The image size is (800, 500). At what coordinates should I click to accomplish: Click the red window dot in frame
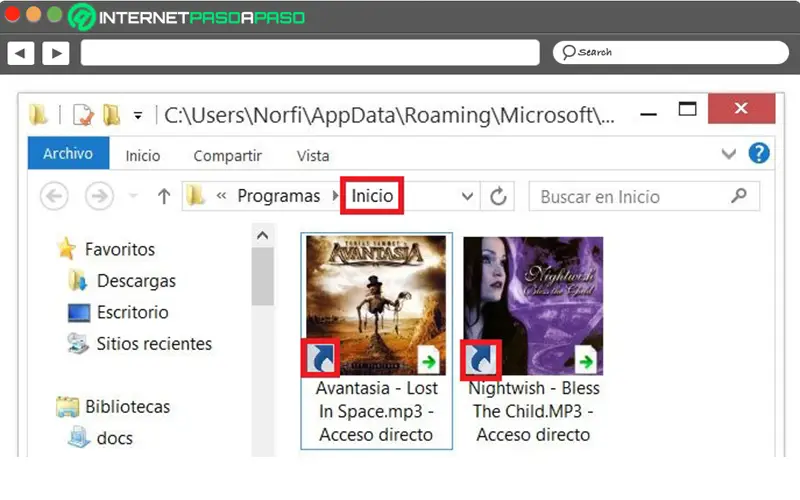click(x=12, y=14)
